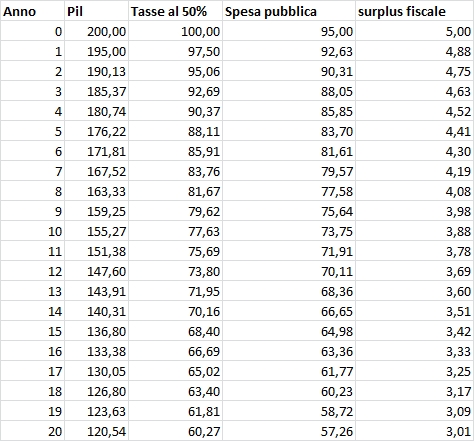The image size is (474, 441).
Task: Select the Pil cell showing 200,00
Action: 96,31
